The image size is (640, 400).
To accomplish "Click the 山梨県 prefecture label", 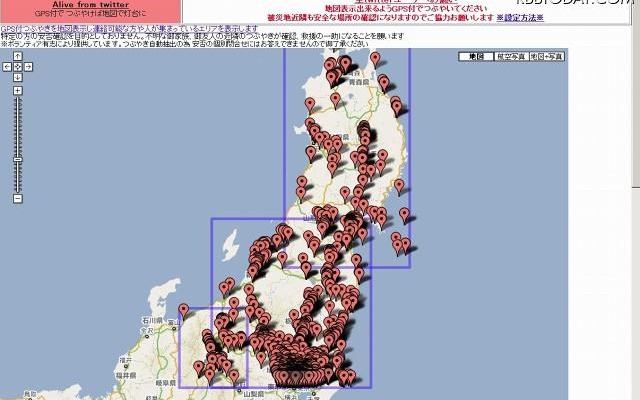I will pyautogui.click(x=254, y=394).
